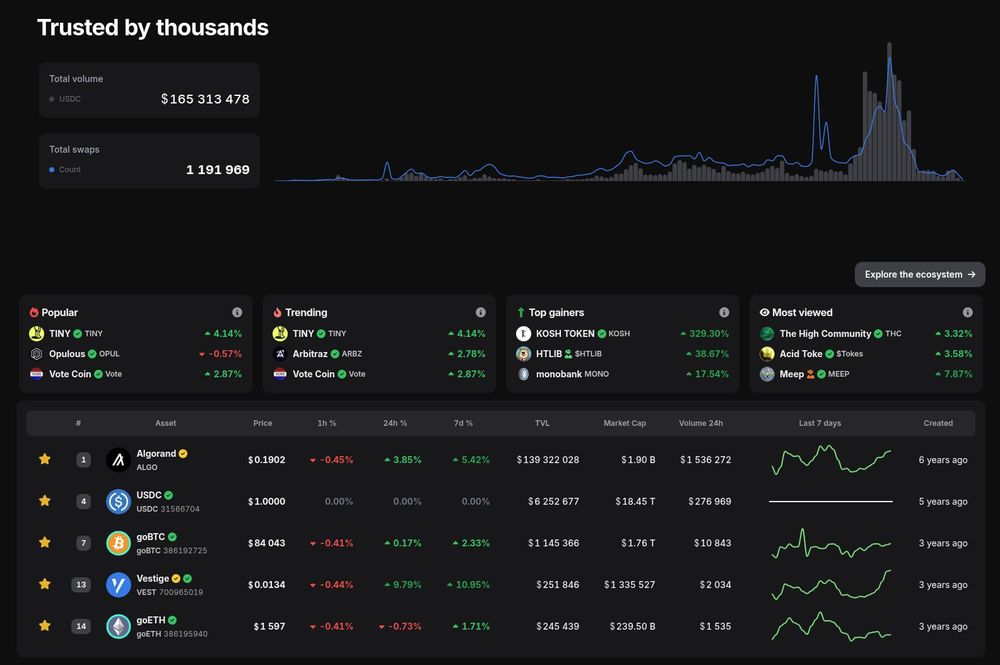Click Vote Coin icon in Trending
This screenshot has height=665, width=1000.
(280, 374)
